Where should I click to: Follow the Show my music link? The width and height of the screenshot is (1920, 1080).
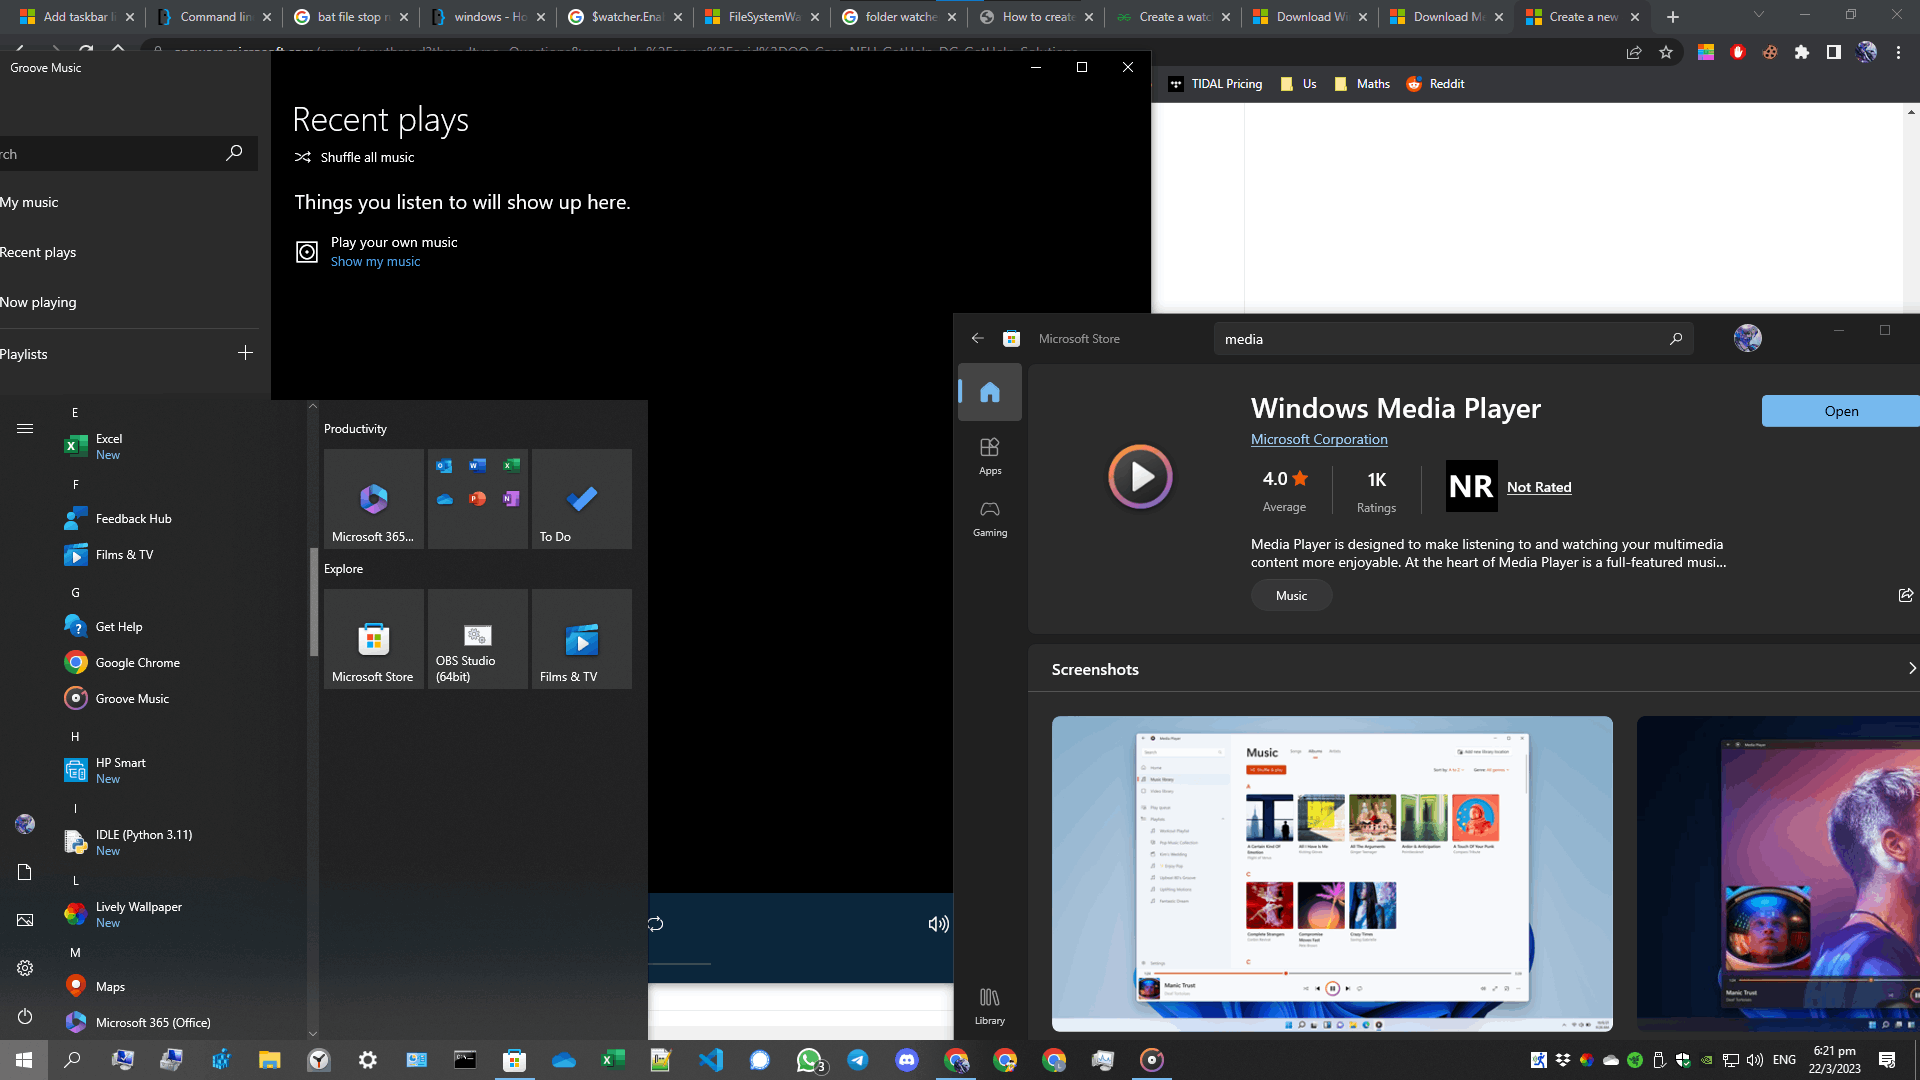[x=375, y=261]
